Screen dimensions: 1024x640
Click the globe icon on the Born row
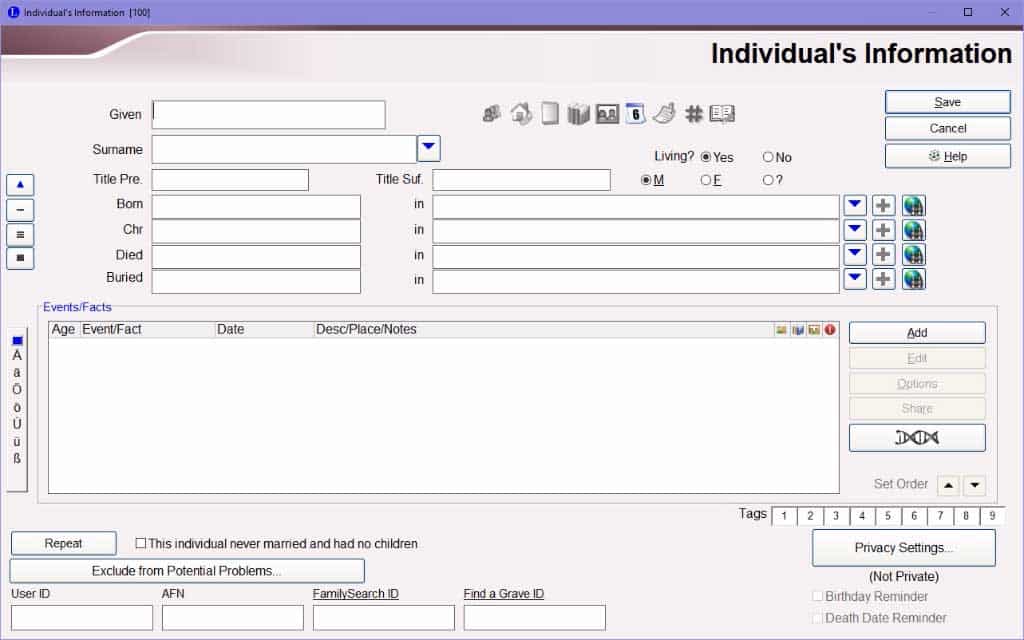(913, 206)
